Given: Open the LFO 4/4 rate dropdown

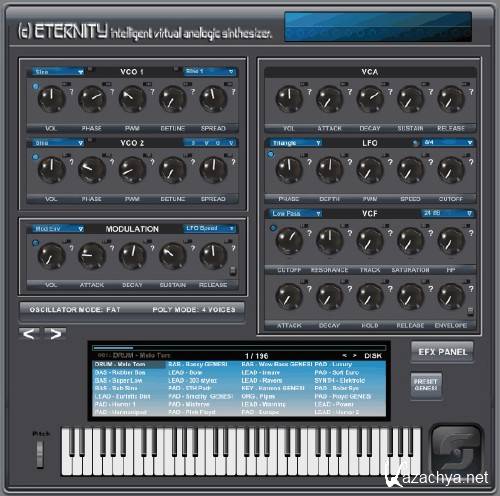Looking at the screenshot, I should (x=448, y=142).
